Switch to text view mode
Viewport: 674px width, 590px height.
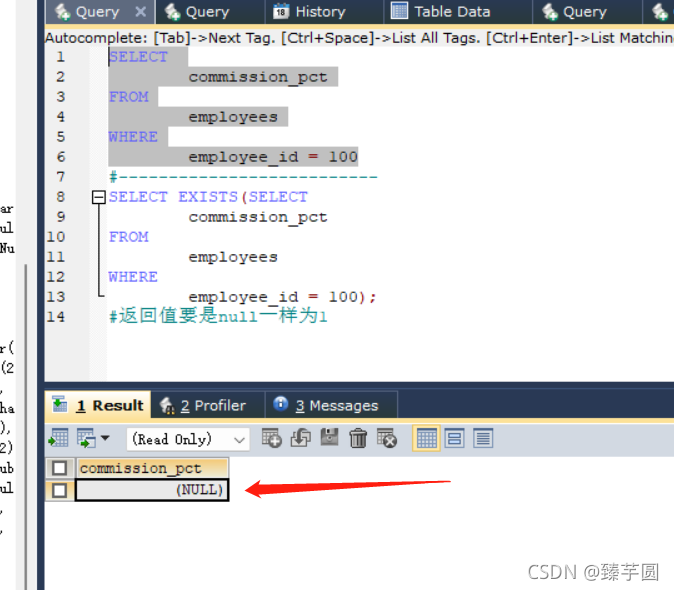click(483, 438)
